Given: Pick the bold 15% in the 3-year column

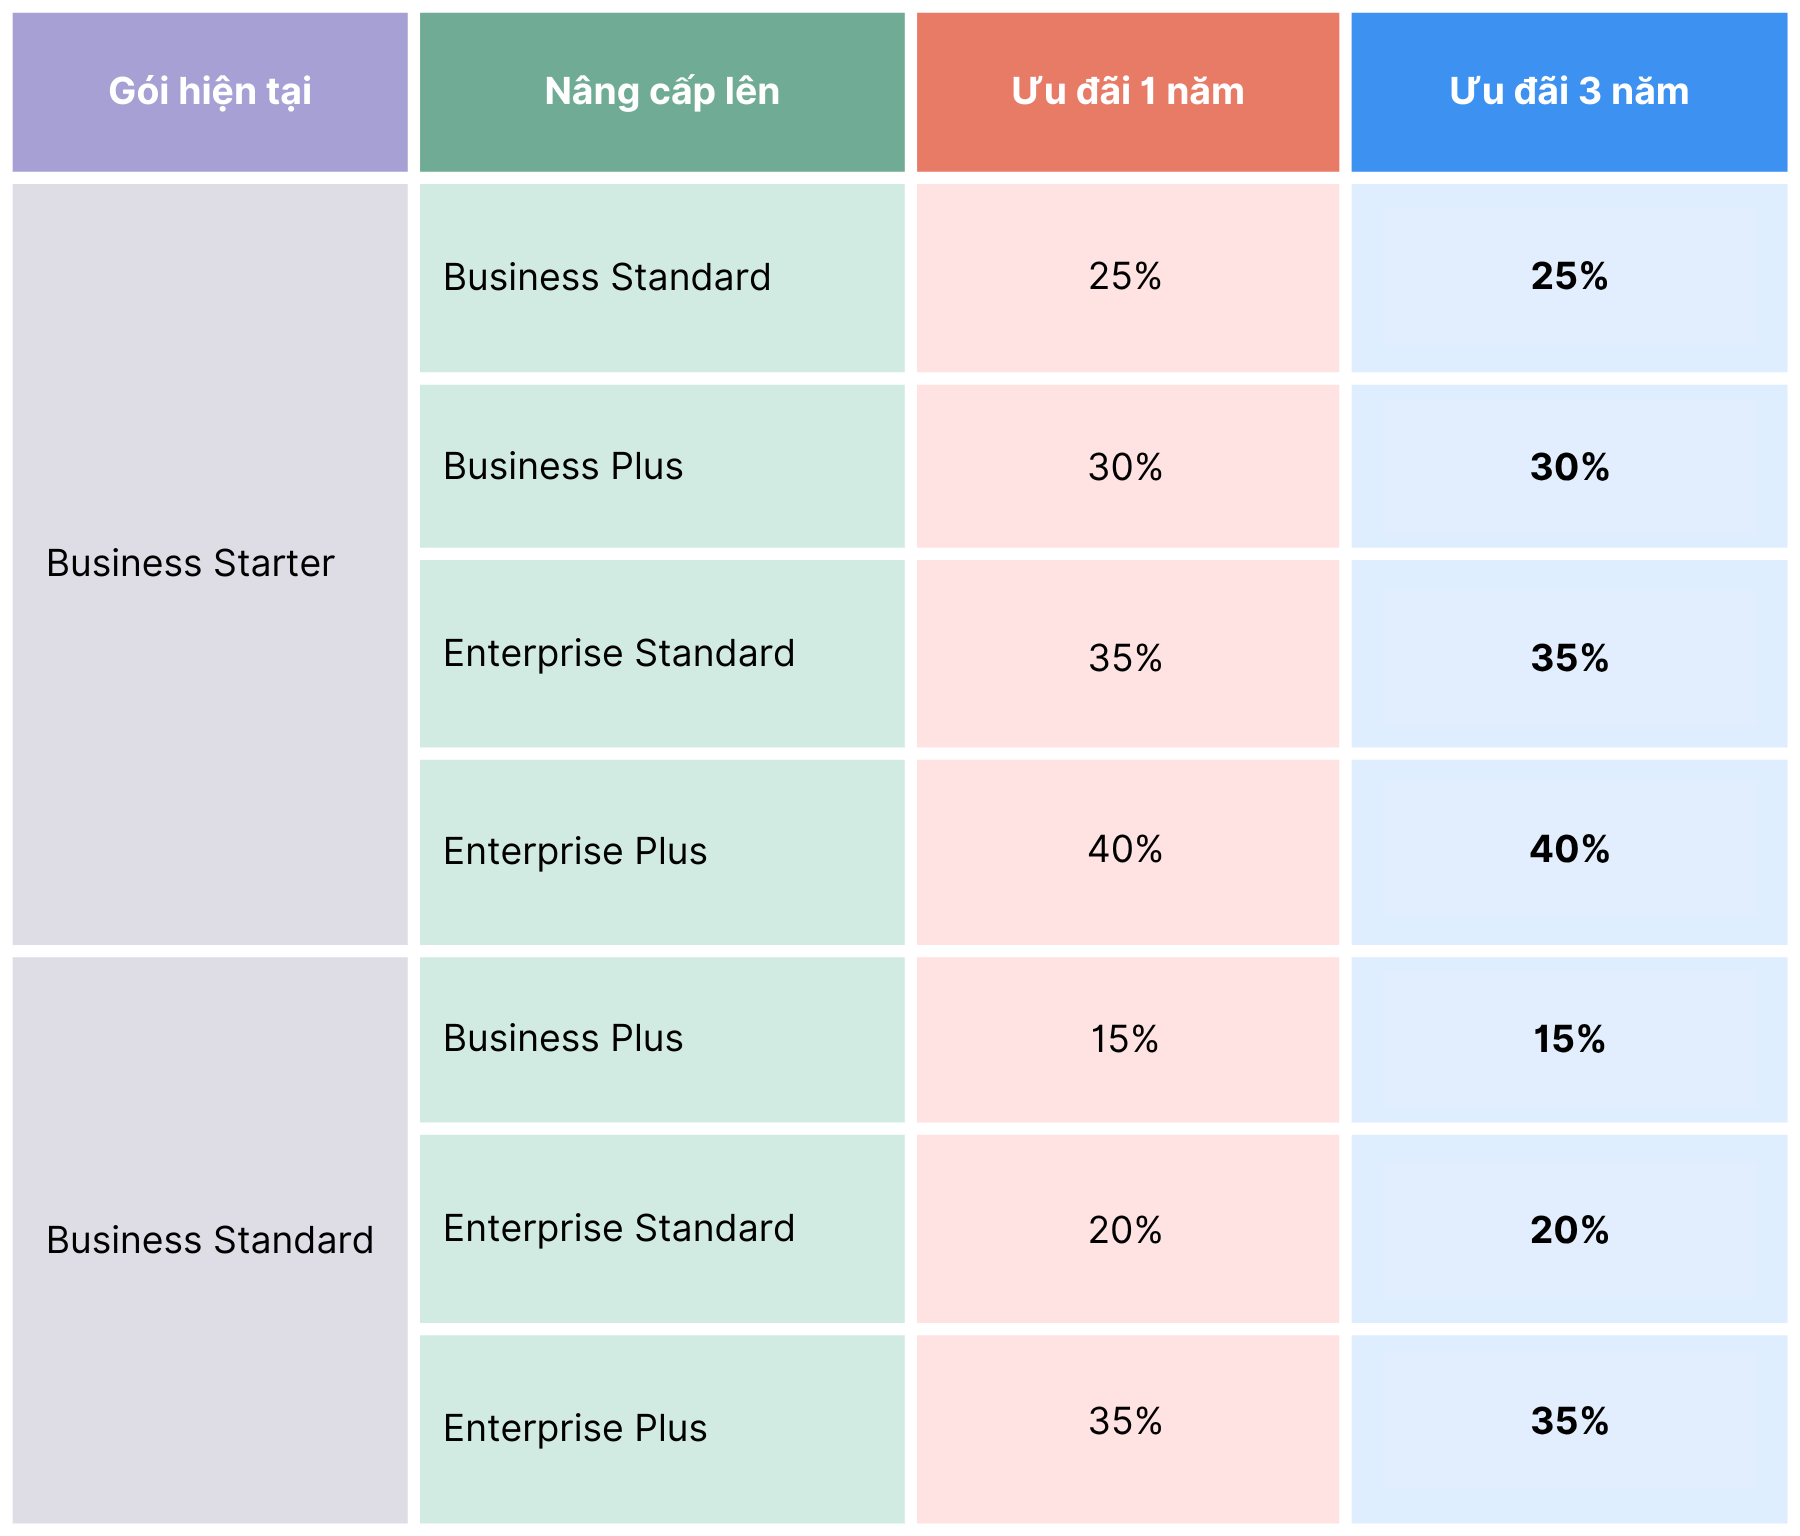Looking at the screenshot, I should pyautogui.click(x=1568, y=1040).
